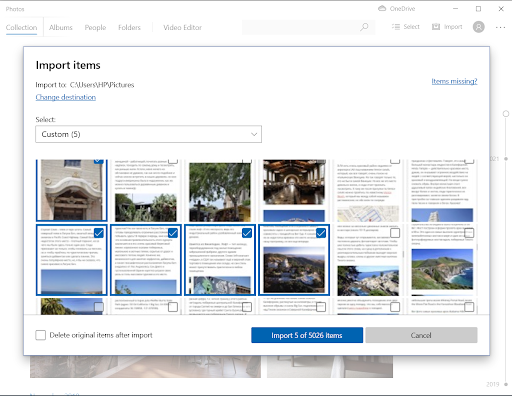Screen dimensions: 512x396
Task: Open the Items missing? link
Action: coord(454,81)
